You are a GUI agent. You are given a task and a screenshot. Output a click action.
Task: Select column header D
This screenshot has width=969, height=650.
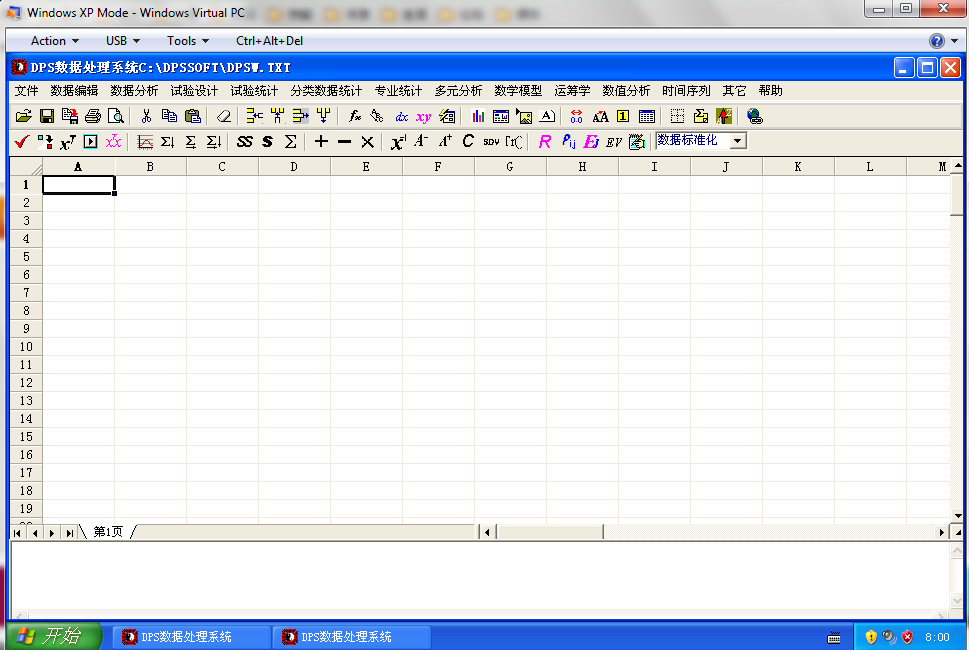pyautogui.click(x=294, y=167)
